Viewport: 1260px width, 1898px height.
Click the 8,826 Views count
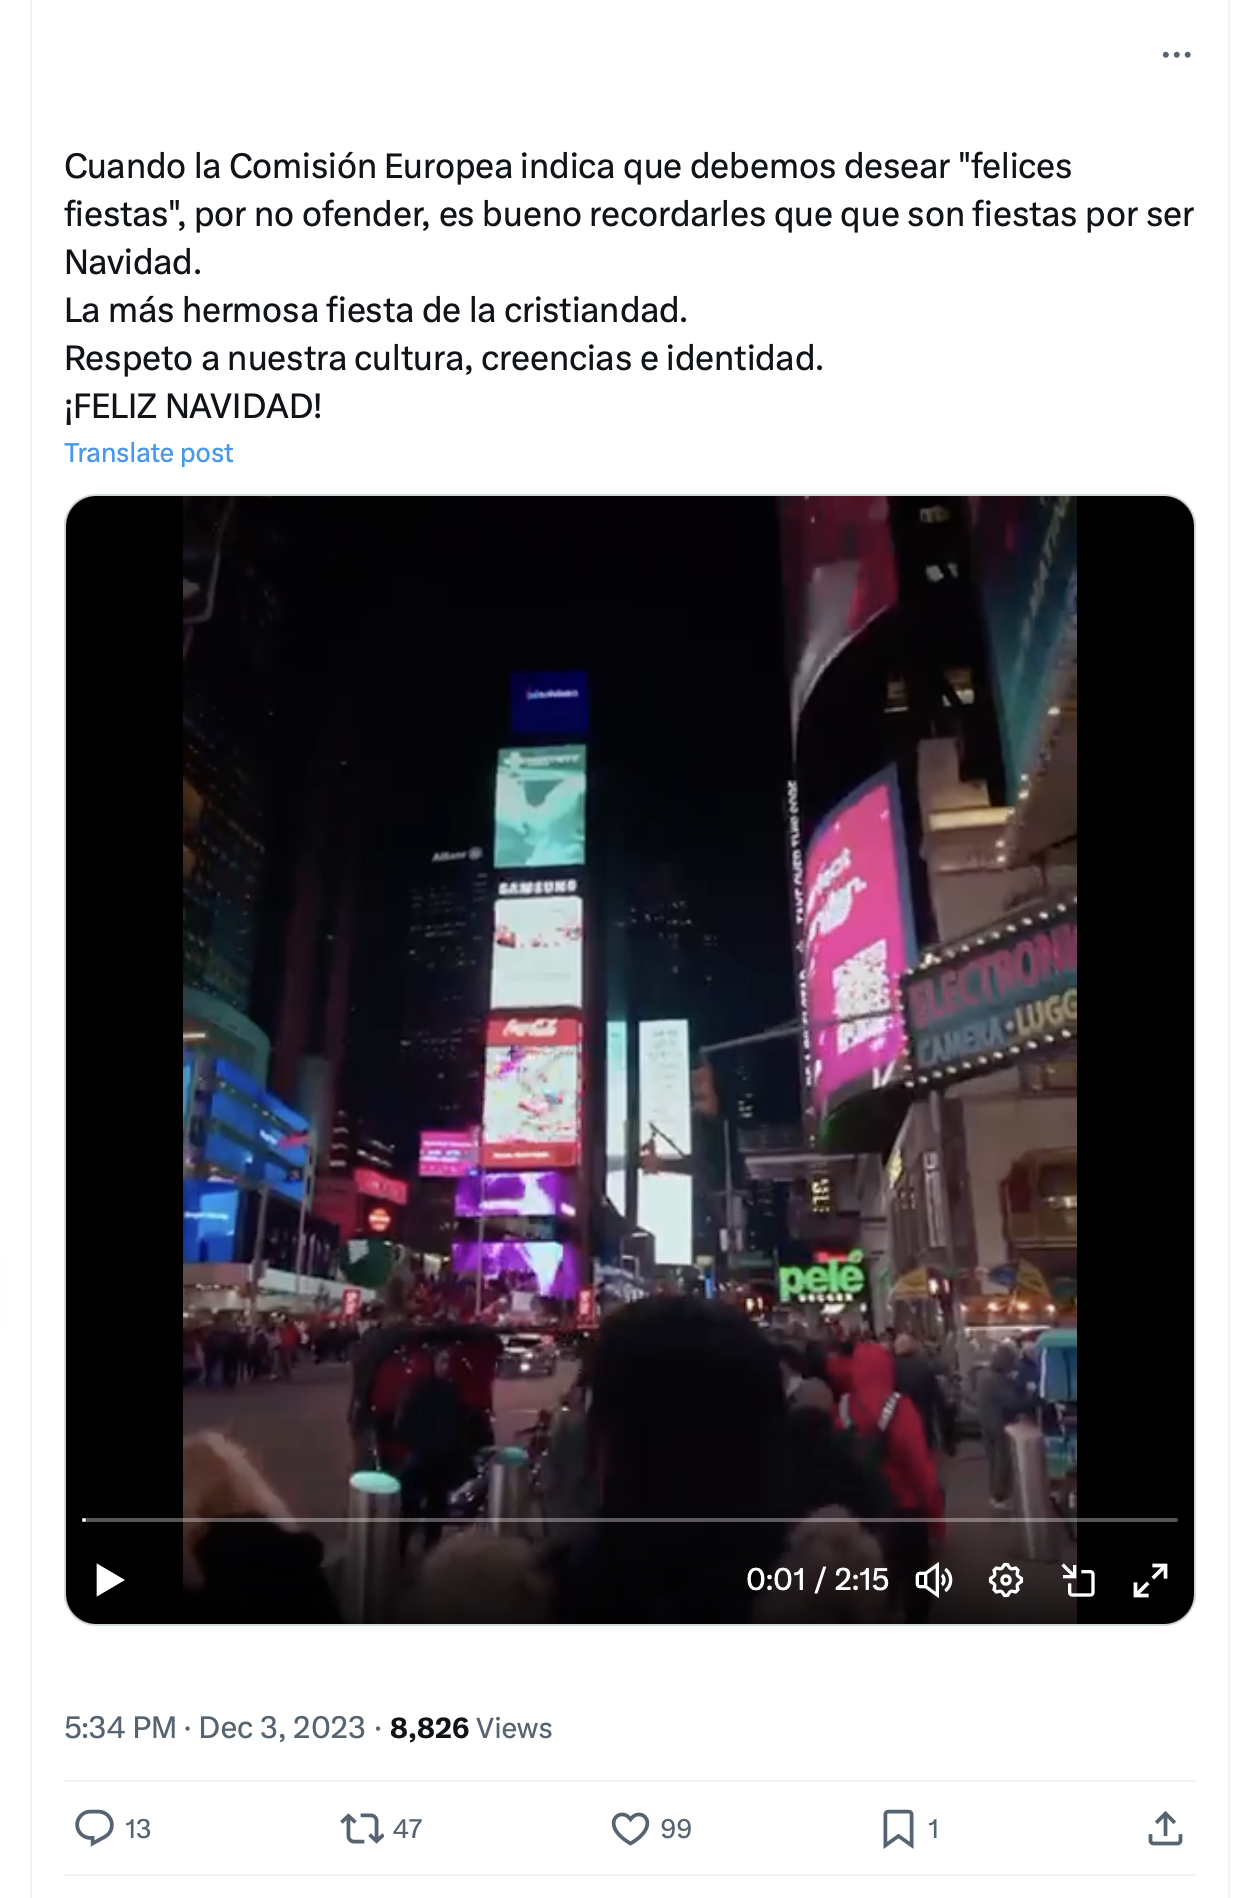click(x=471, y=1728)
